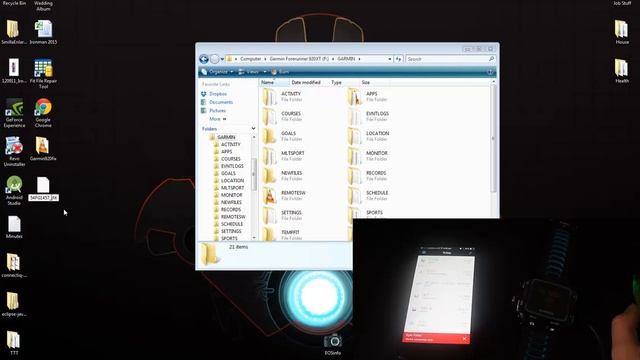Select the Ironman 2015 desktop file

[43, 32]
